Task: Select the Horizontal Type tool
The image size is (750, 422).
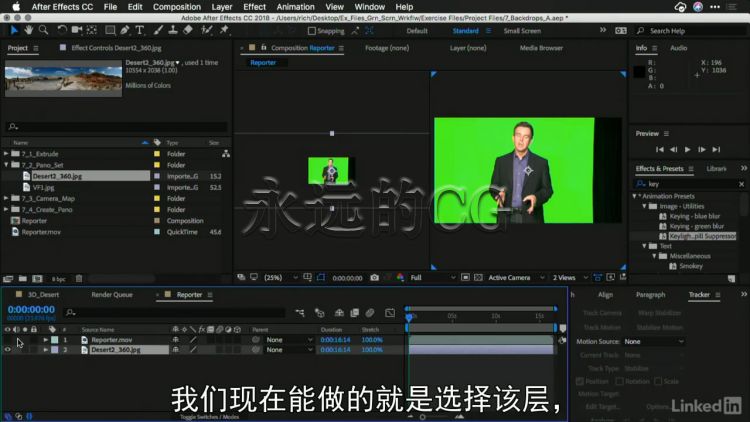Action: click(x=140, y=31)
